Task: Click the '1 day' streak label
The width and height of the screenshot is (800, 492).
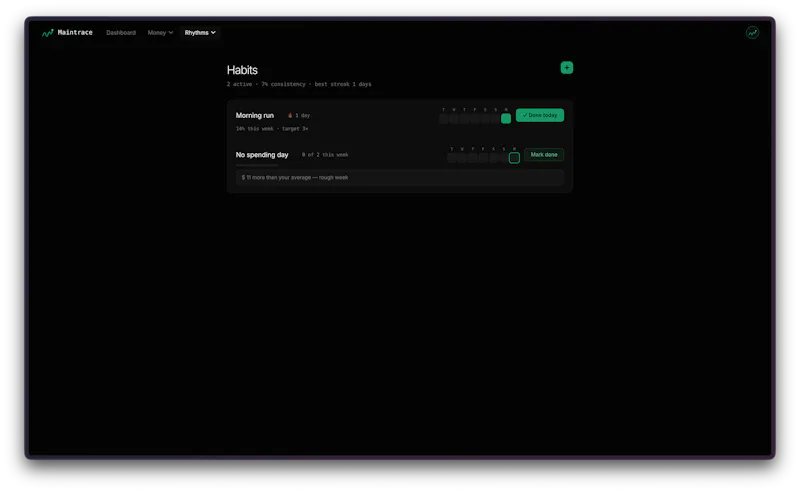Action: coord(303,115)
